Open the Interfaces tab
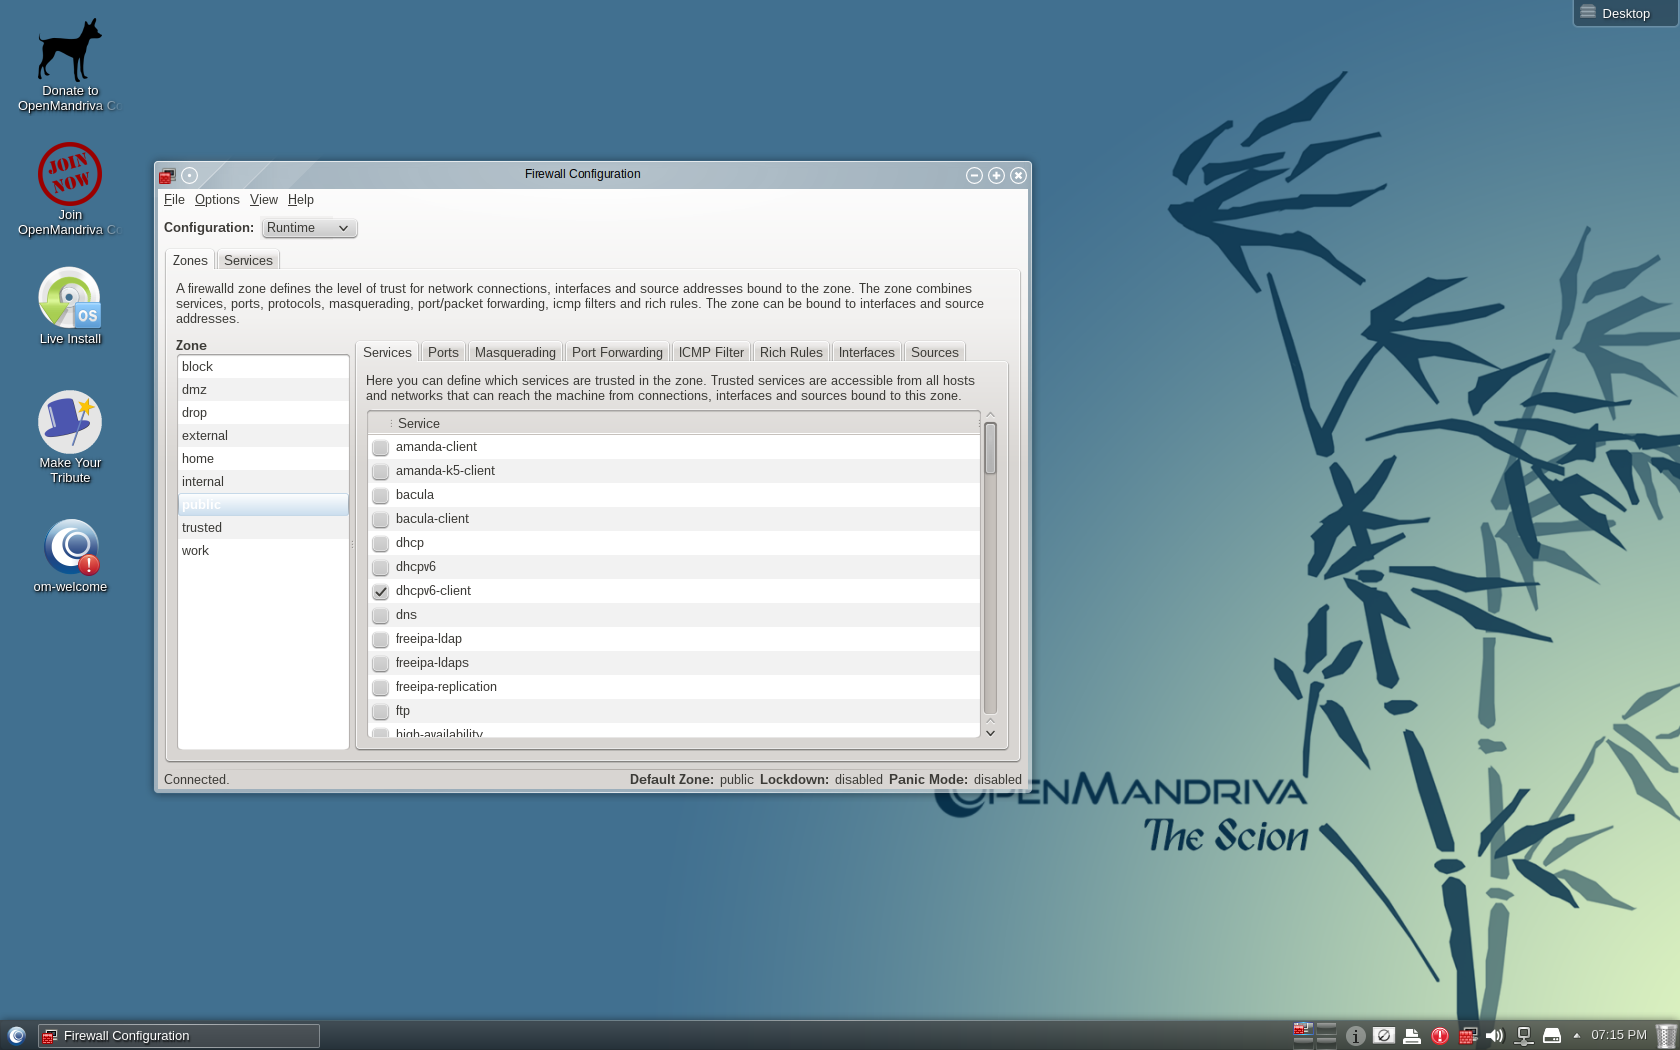This screenshot has width=1680, height=1050. (866, 352)
